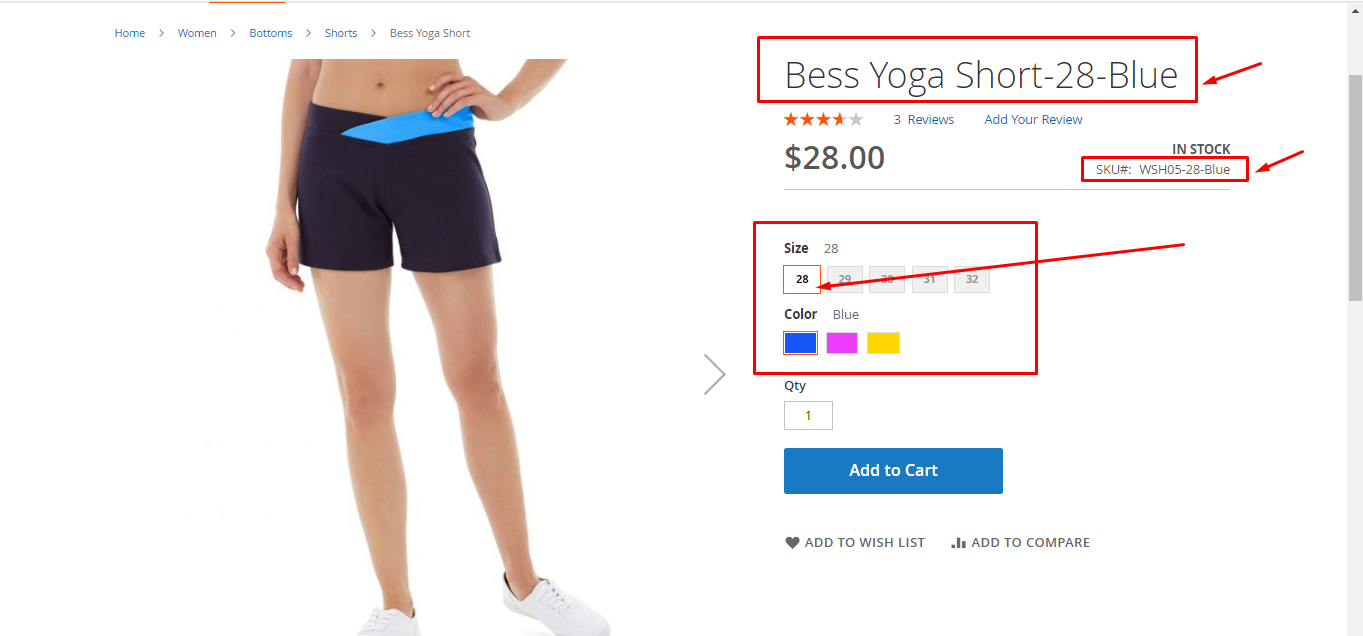Click the Add to Cart button

click(893, 471)
